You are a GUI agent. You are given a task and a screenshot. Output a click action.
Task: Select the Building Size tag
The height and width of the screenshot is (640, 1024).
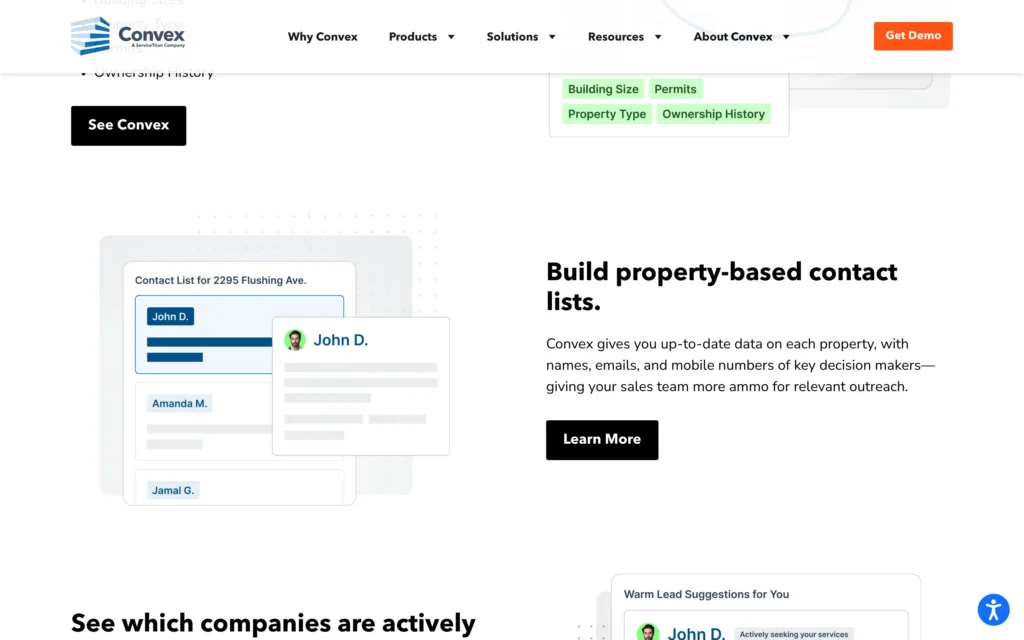603,89
